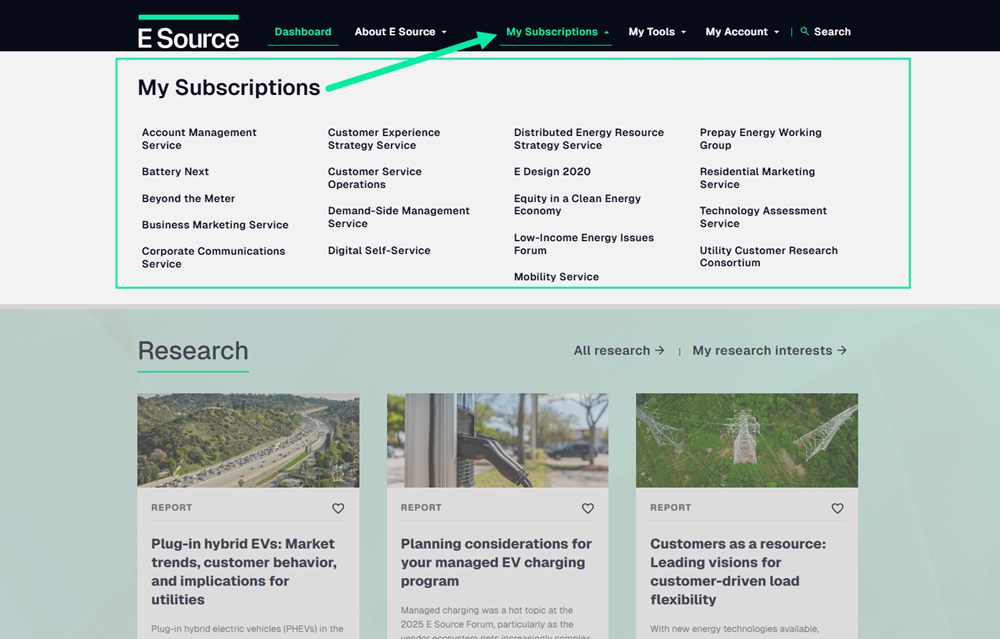Favorite the Customers as a resource report
This screenshot has width=1000, height=639.
tap(837, 508)
